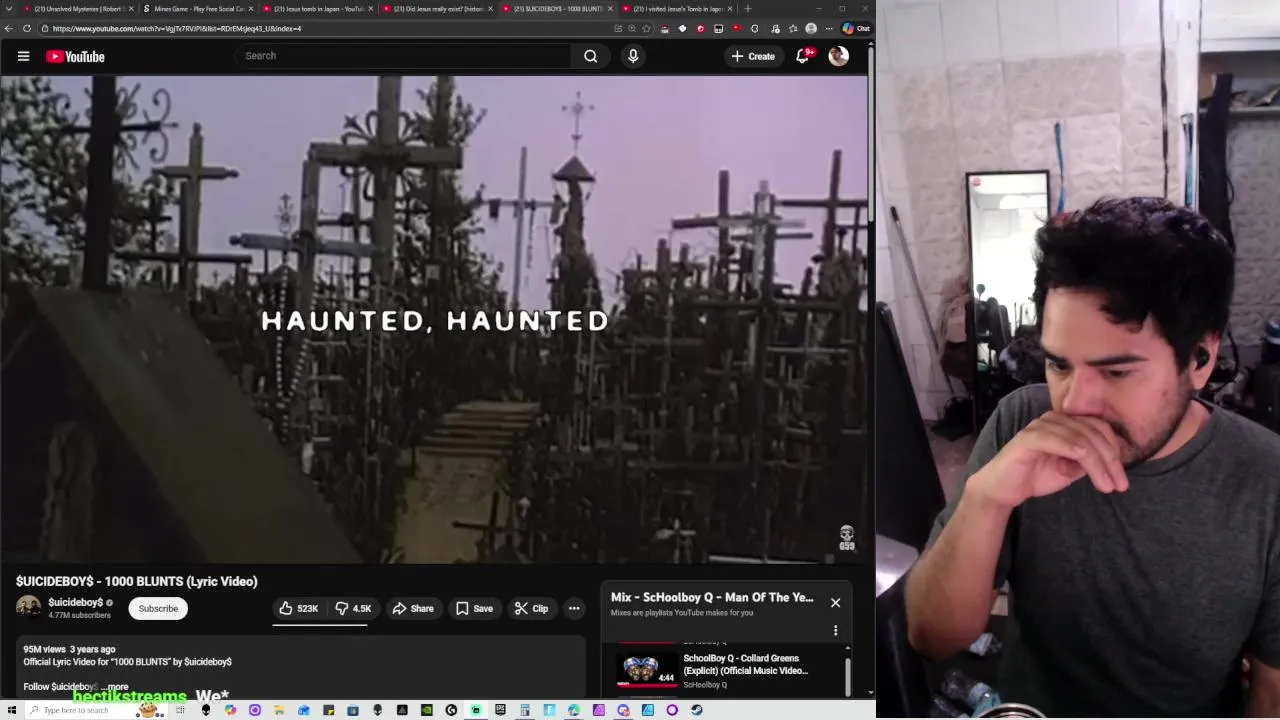Click the video player area
The width and height of the screenshot is (1280, 720).
(434, 320)
